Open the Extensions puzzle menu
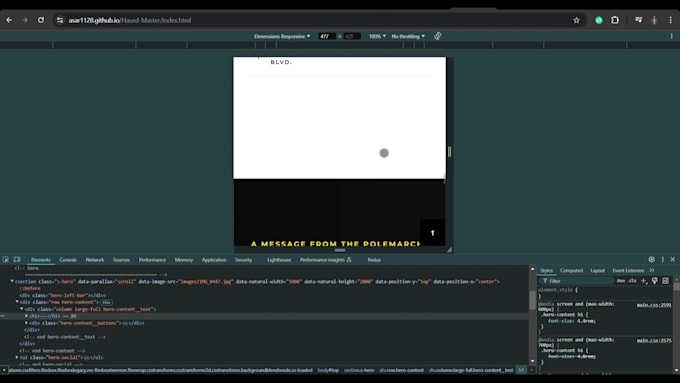The height and width of the screenshot is (383, 680). (615, 20)
